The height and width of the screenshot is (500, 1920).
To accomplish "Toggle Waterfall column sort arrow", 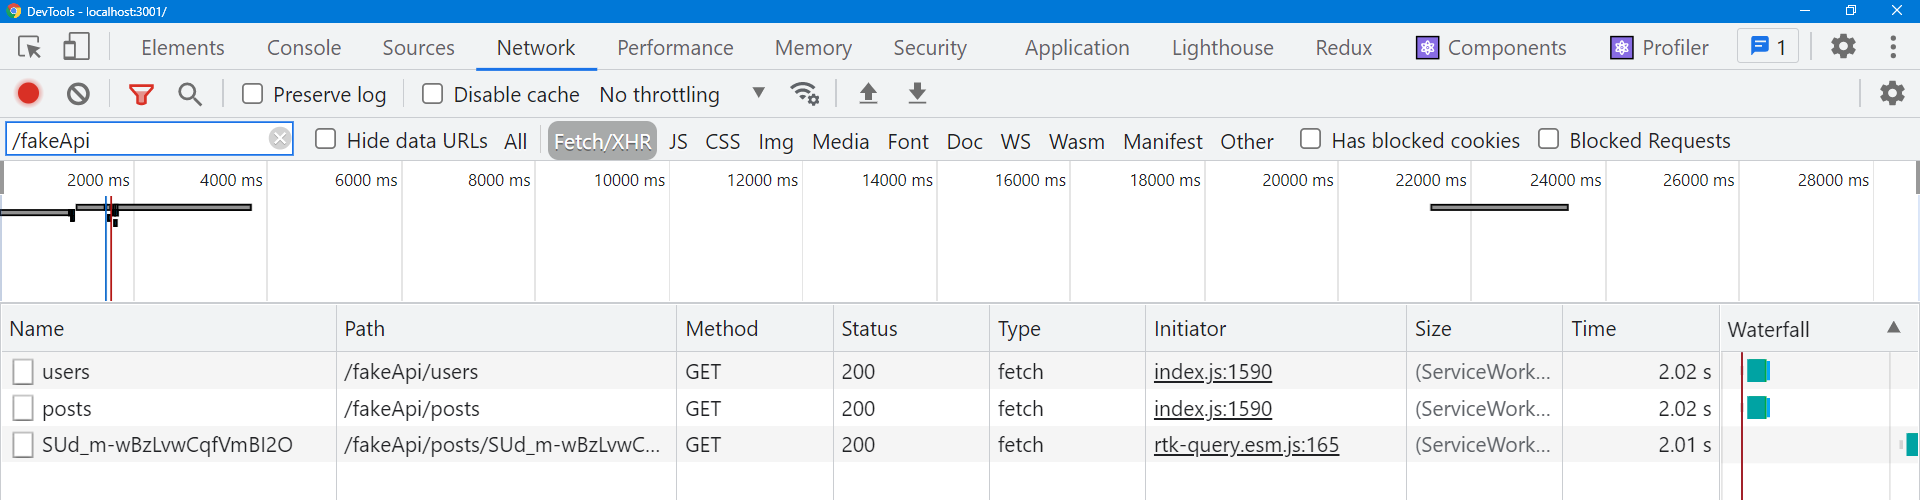I will pos(1893,328).
